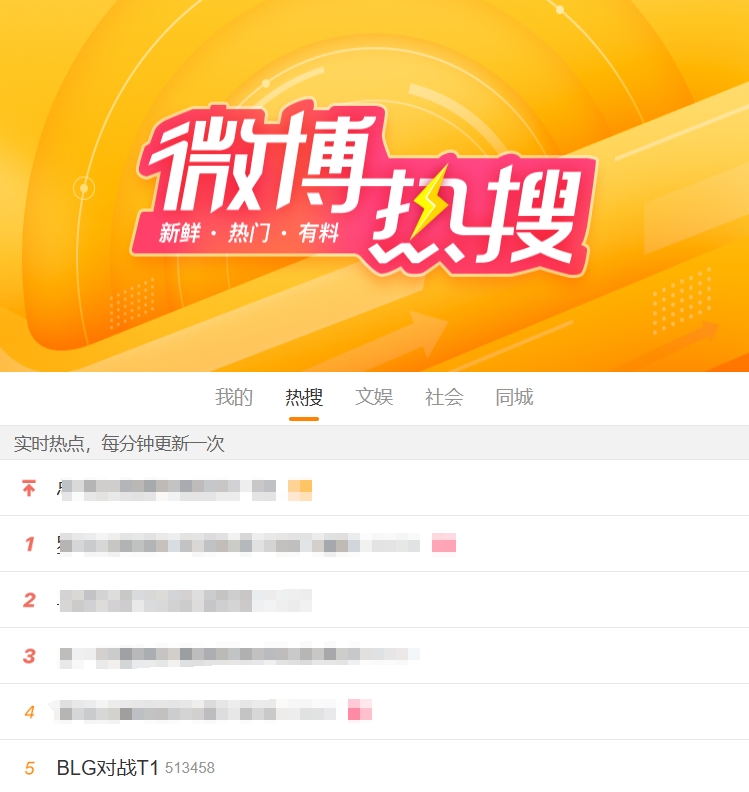
Task: Open the 我的 tab
Action: [x=234, y=397]
